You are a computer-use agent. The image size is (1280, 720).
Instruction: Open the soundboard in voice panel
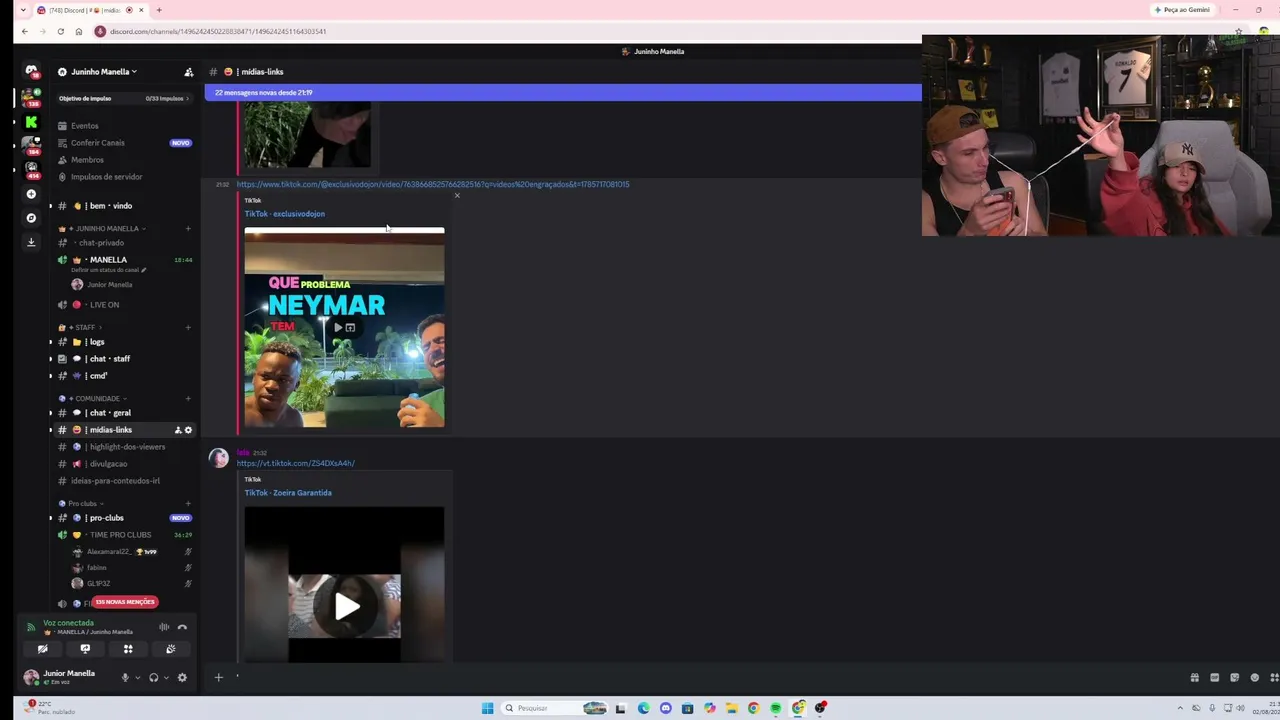point(171,649)
